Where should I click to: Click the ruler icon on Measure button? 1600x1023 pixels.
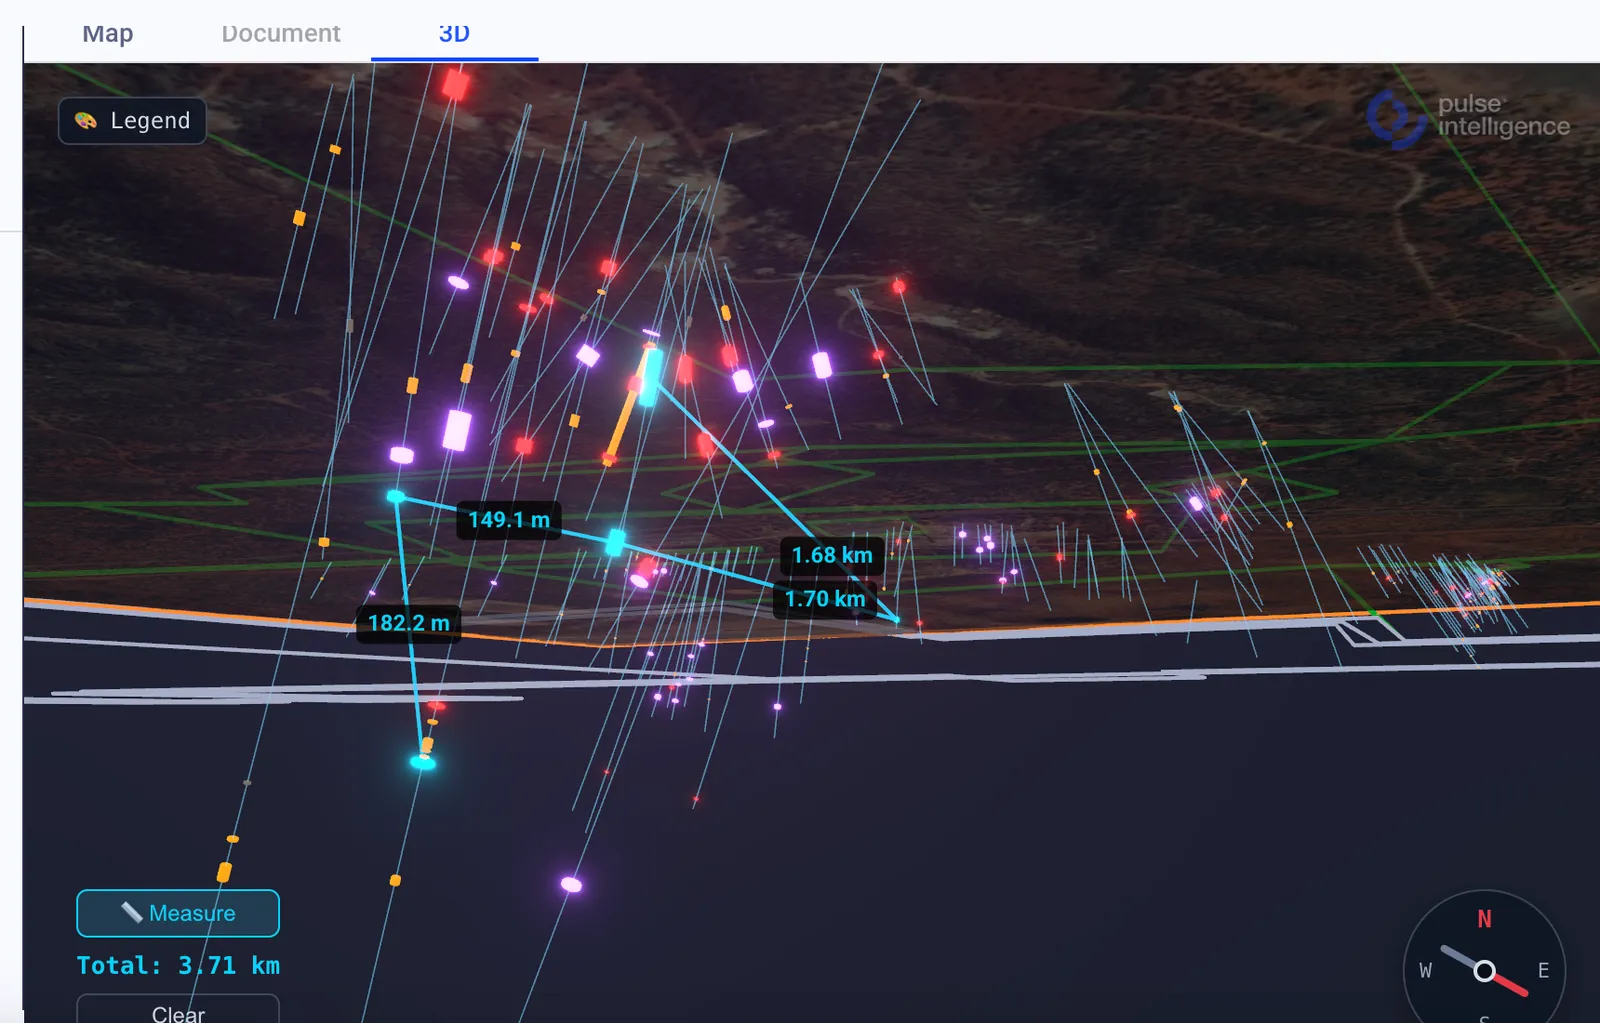(x=131, y=912)
